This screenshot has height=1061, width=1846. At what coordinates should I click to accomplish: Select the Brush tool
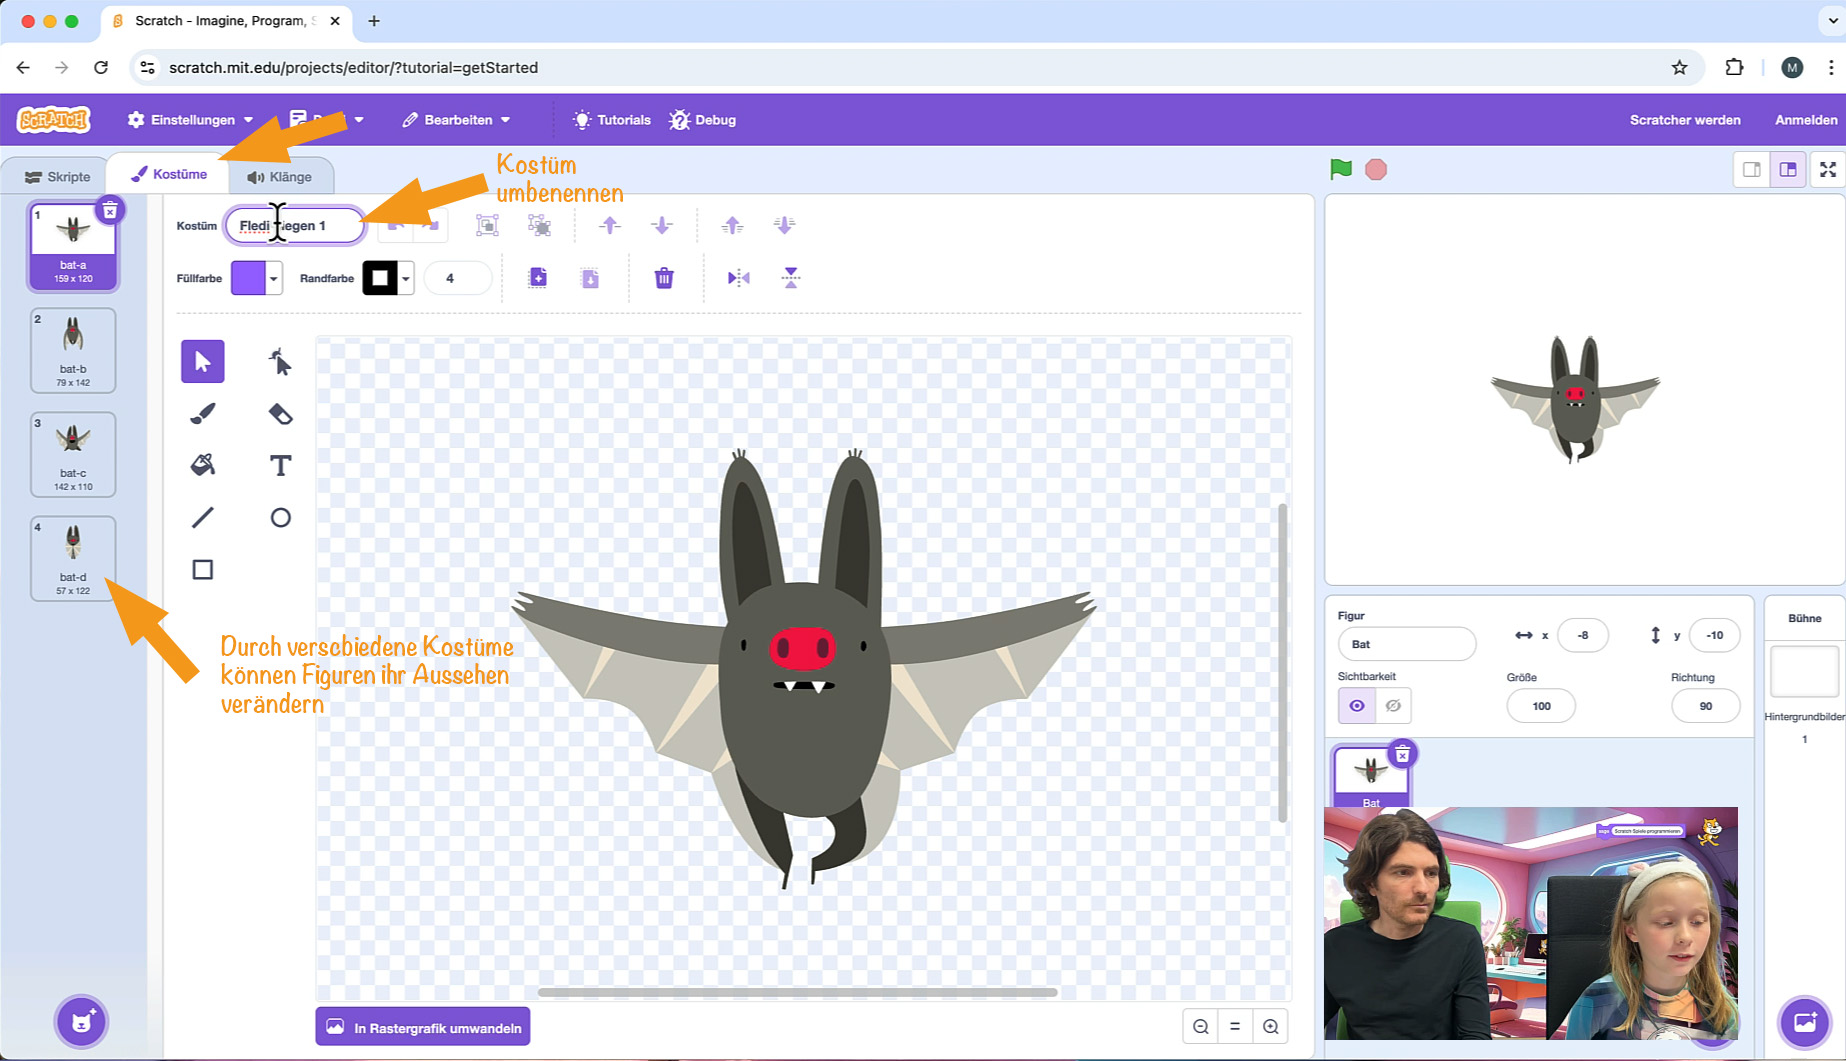(x=203, y=414)
